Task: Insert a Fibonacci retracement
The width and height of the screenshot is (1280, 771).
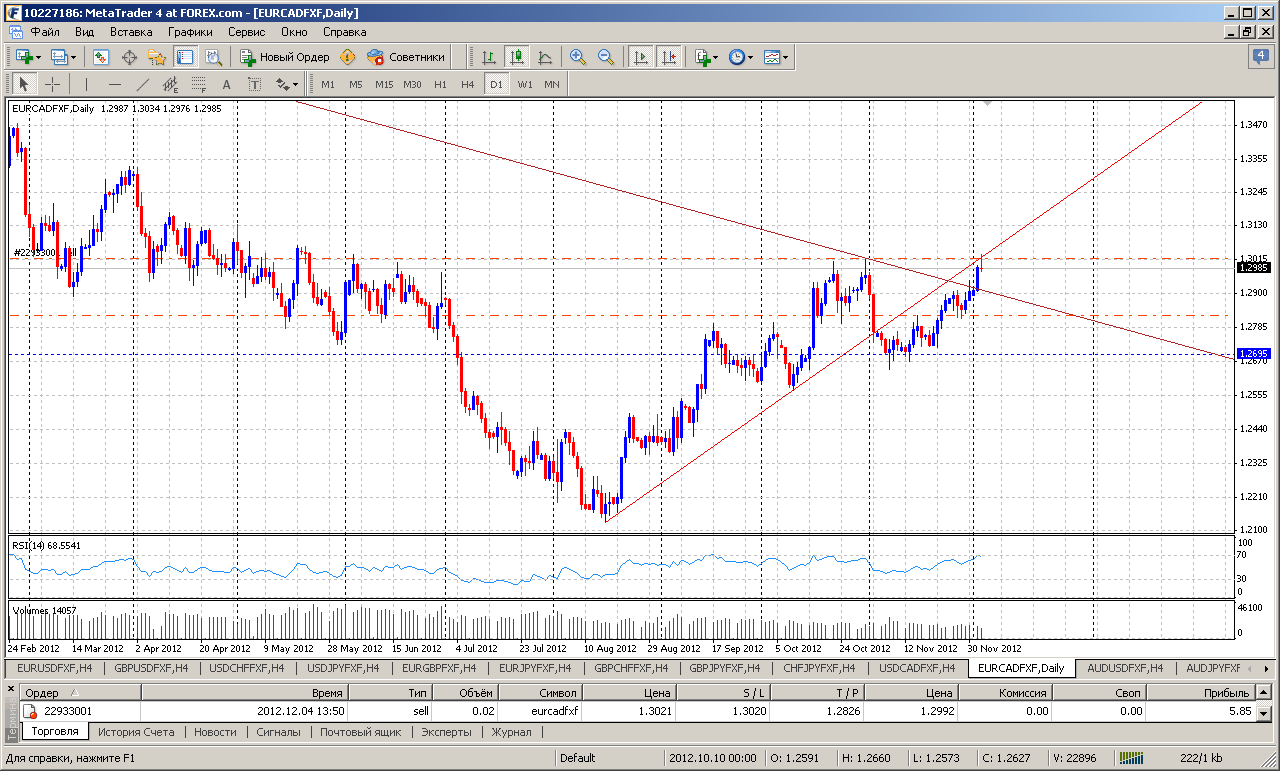Action: 198,84
